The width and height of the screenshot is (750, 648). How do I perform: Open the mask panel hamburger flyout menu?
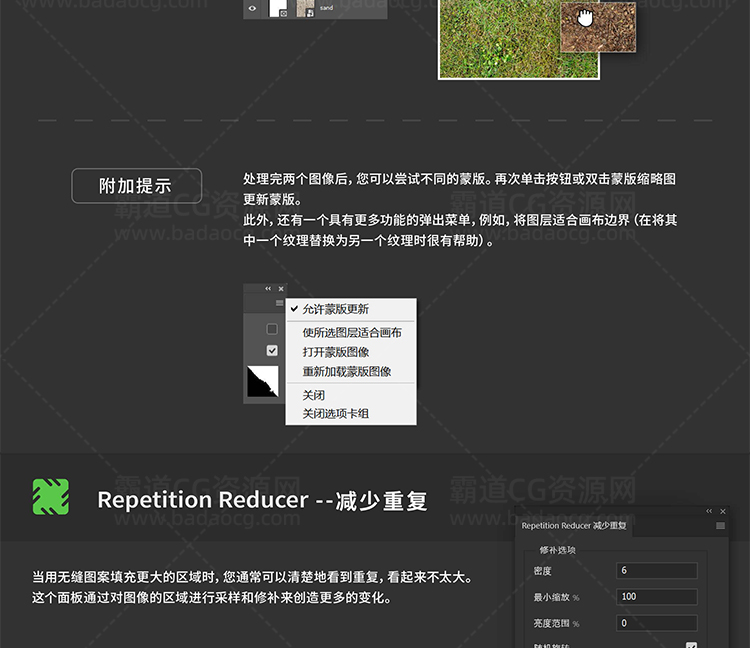click(x=280, y=302)
